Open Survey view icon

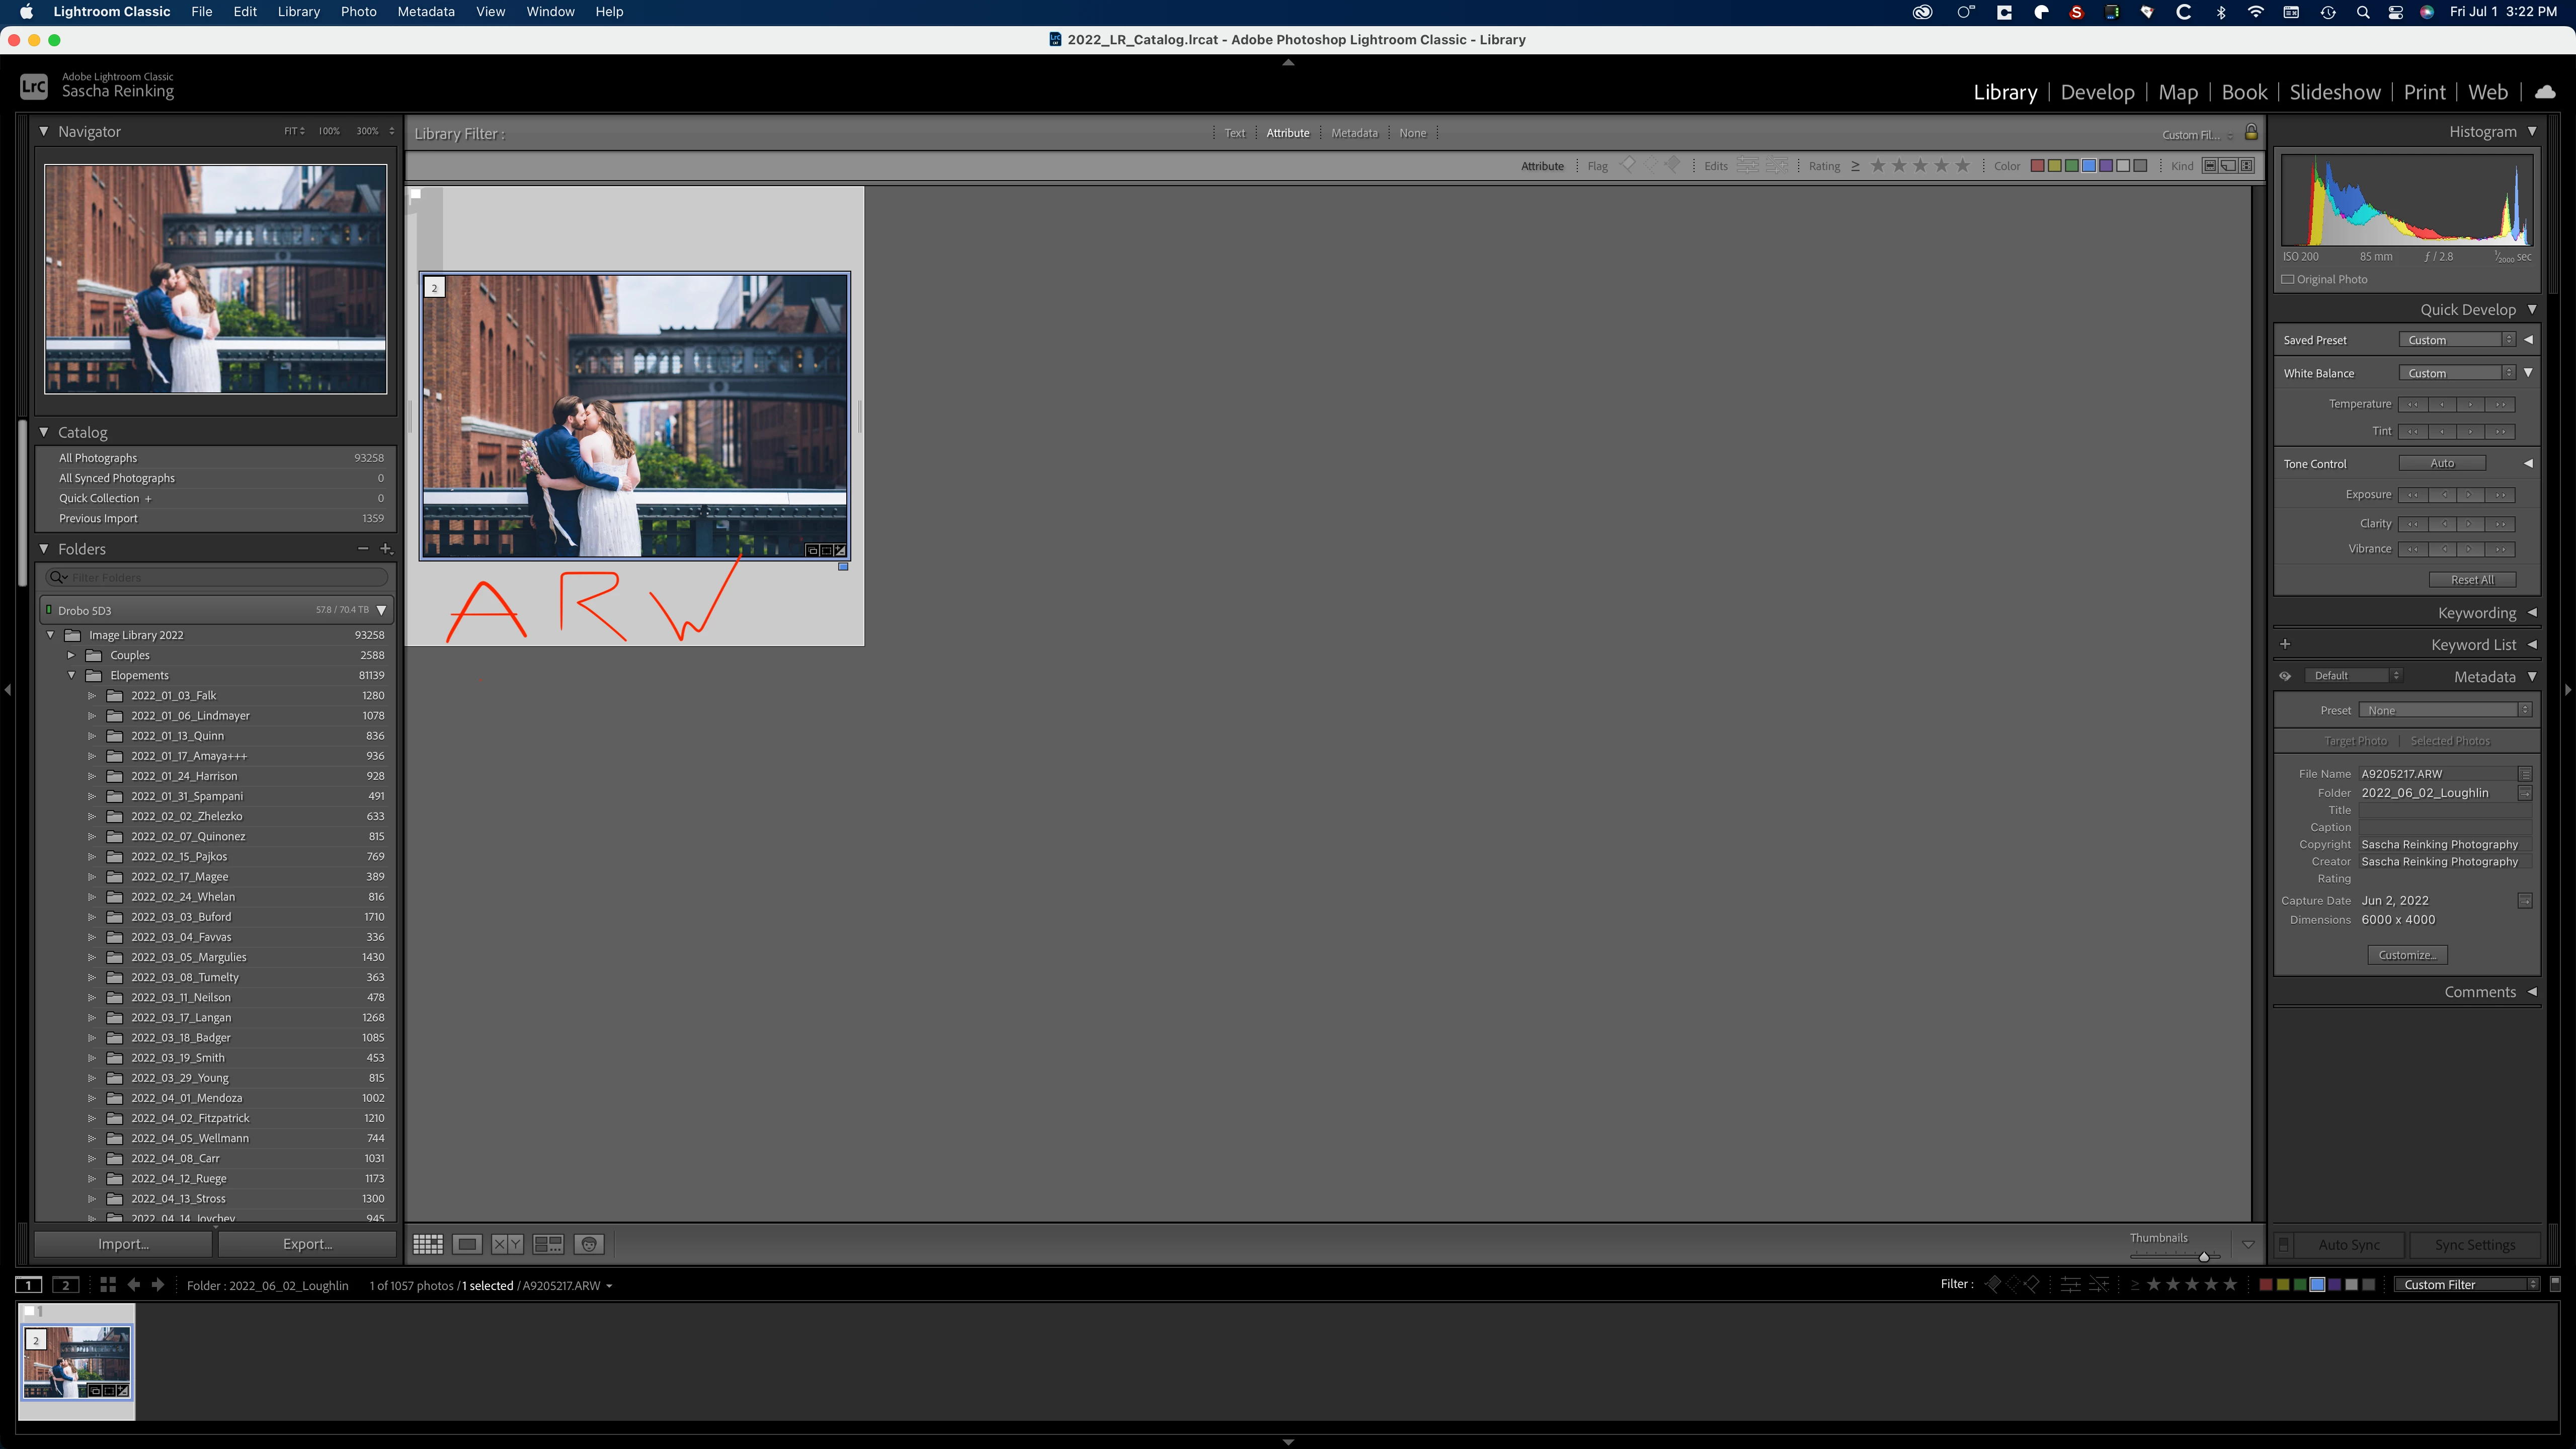(x=548, y=1244)
